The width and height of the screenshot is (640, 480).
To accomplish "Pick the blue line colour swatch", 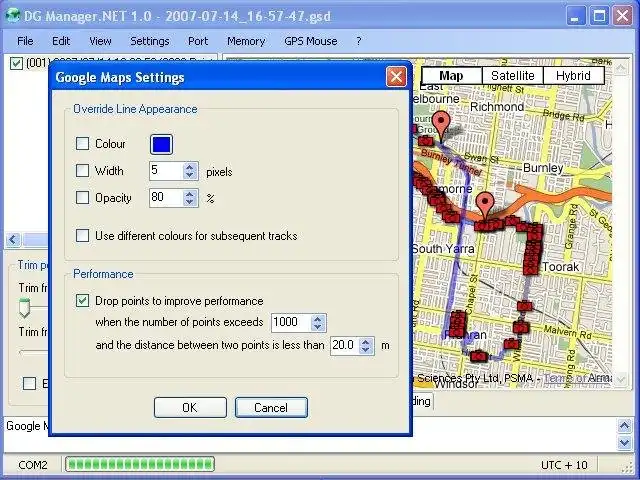I will (x=162, y=144).
